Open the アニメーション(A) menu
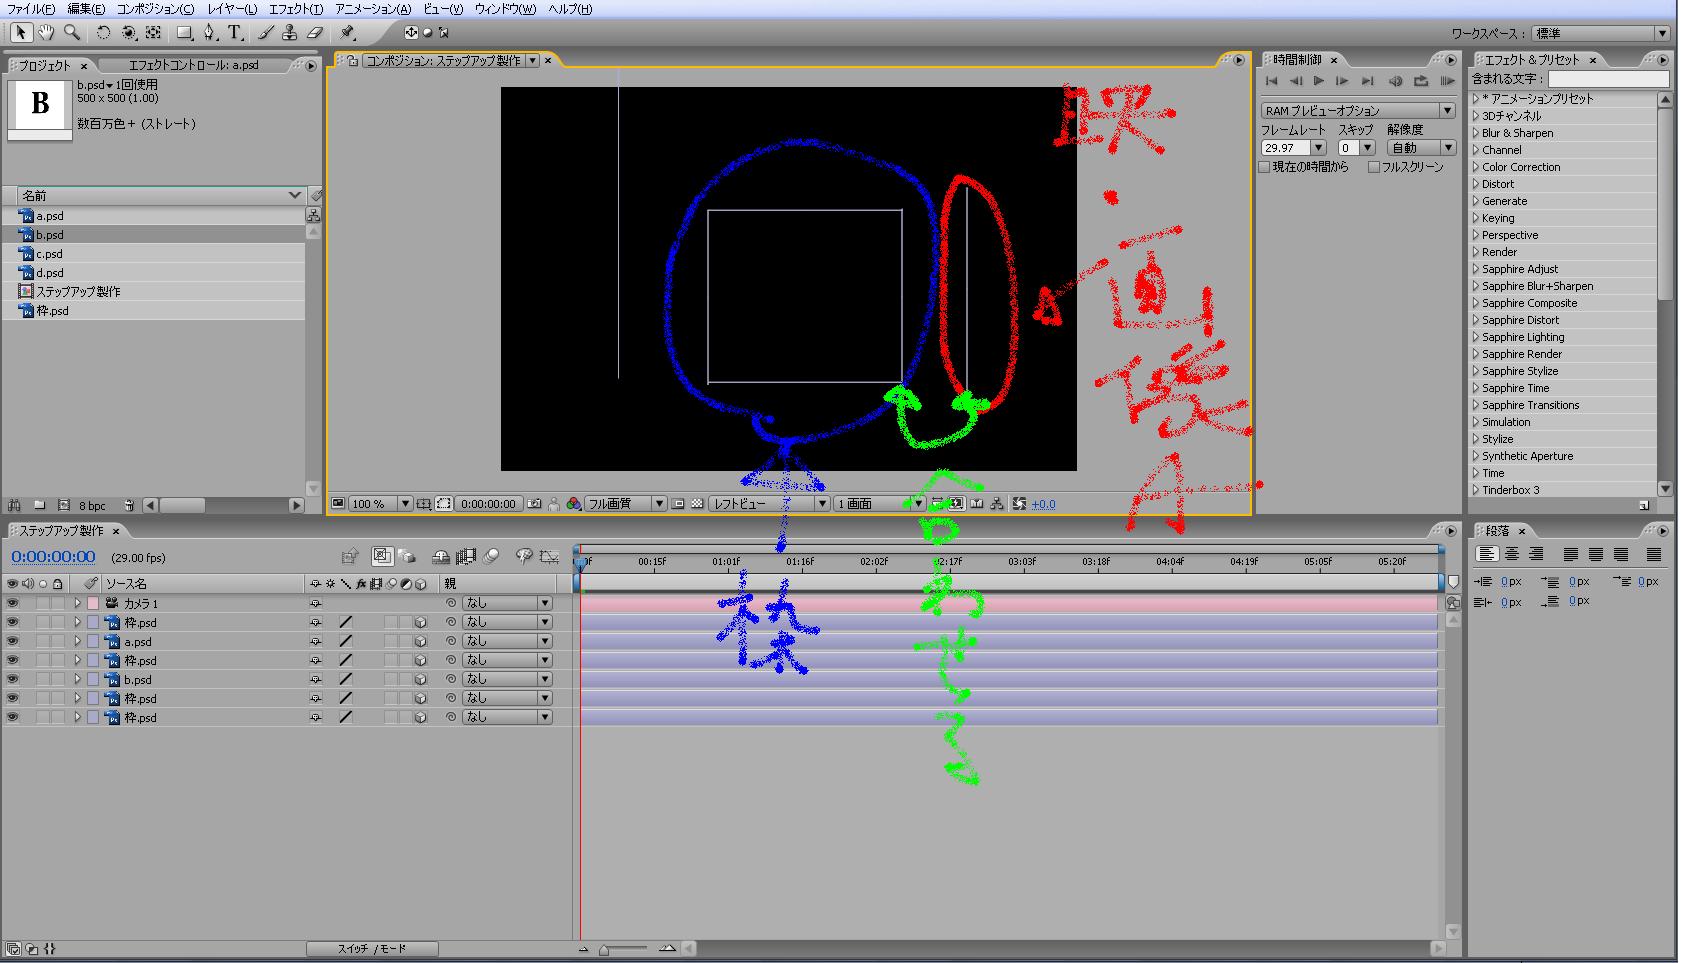The image size is (1681, 963). pos(372,8)
